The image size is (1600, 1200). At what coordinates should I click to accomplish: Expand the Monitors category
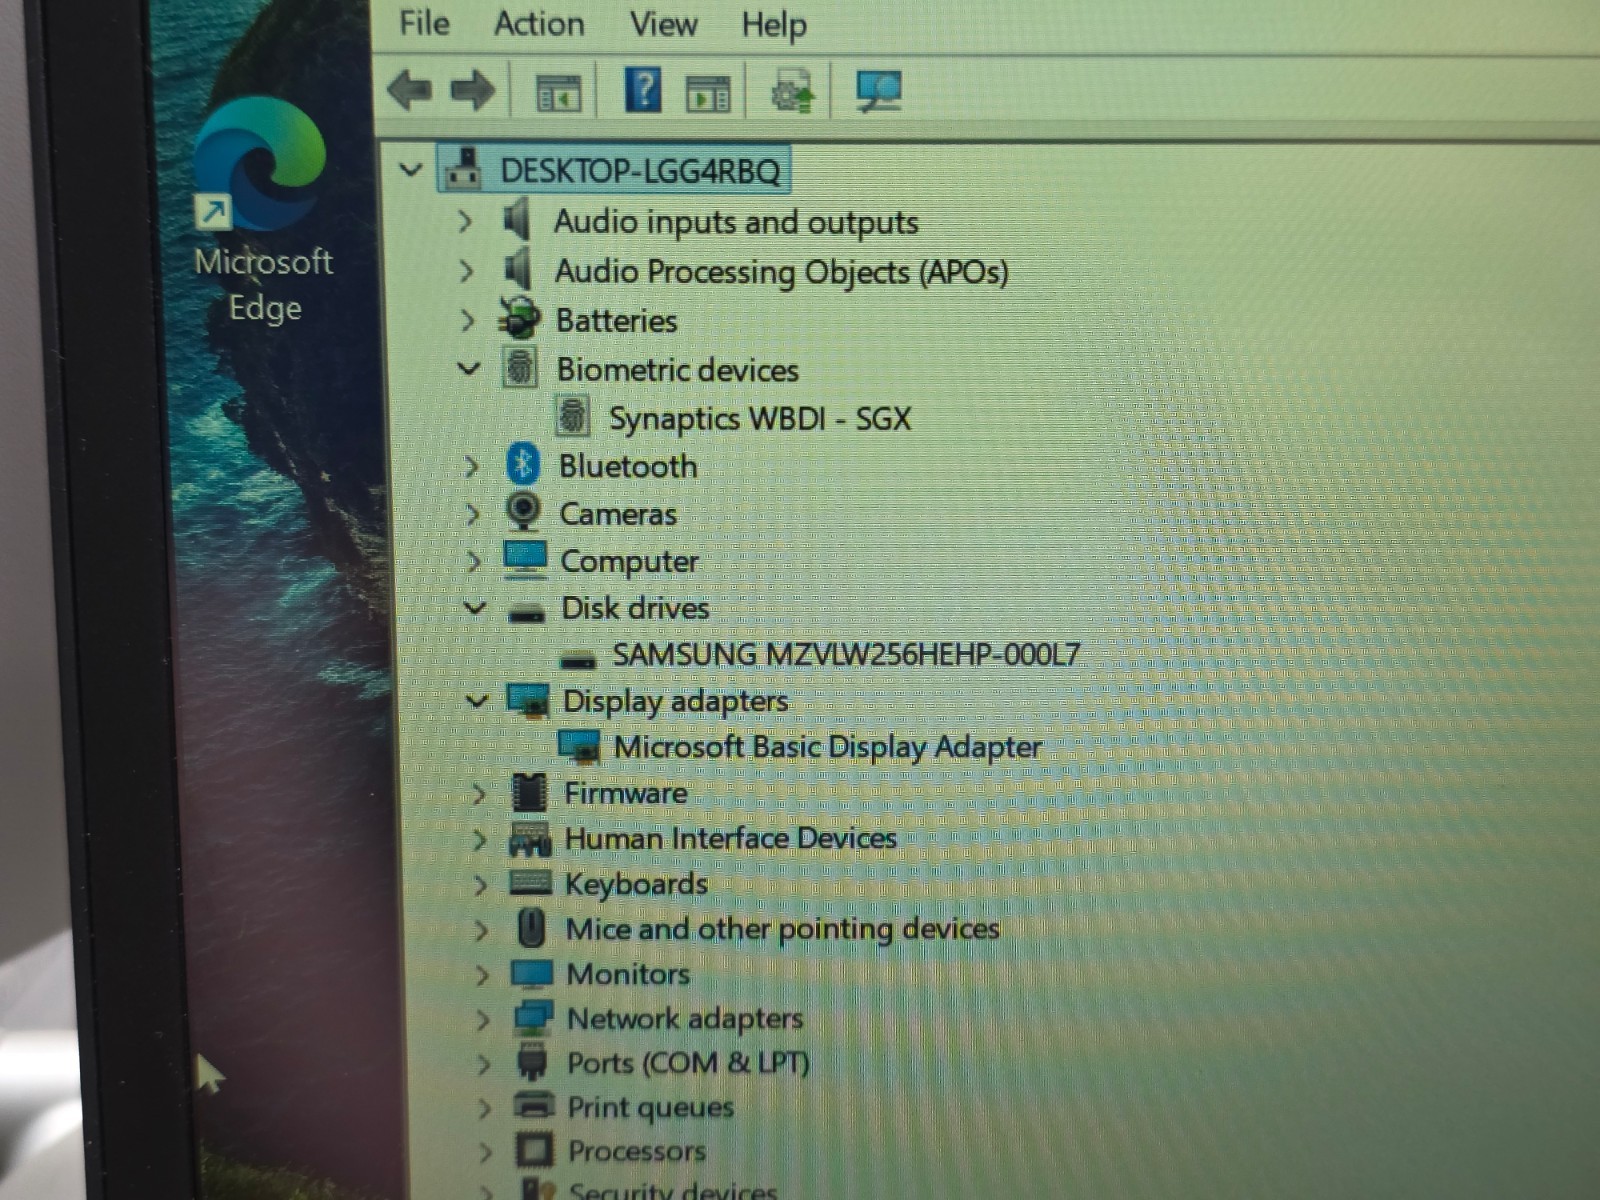[x=482, y=974]
